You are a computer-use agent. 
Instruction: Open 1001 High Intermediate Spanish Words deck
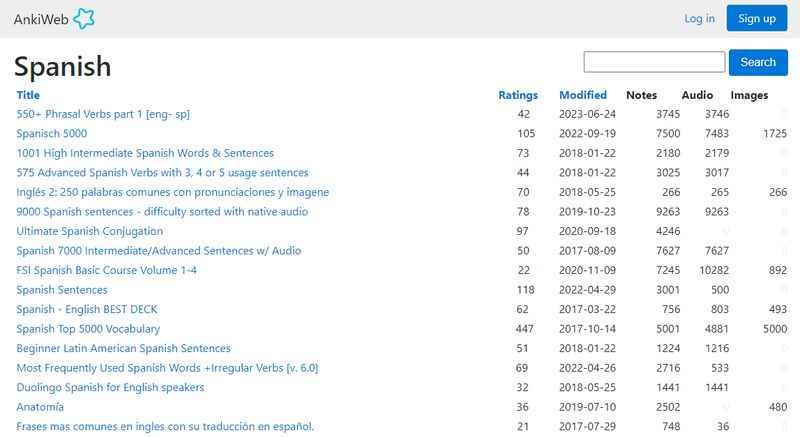(x=145, y=153)
